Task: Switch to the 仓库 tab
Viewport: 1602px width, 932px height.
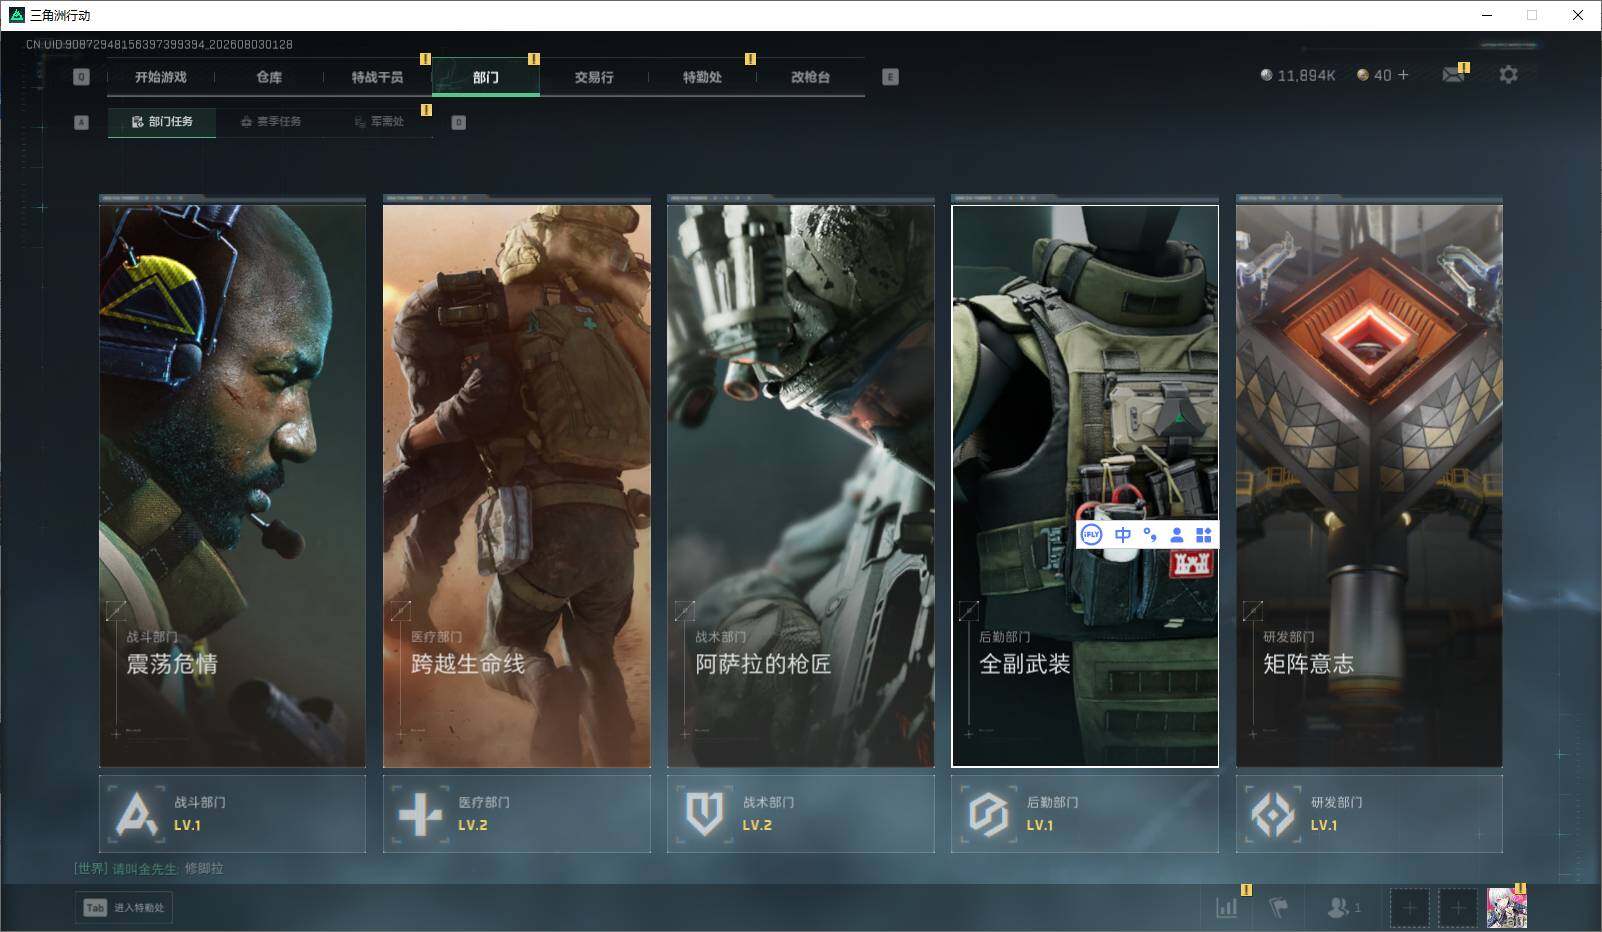Action: point(269,77)
